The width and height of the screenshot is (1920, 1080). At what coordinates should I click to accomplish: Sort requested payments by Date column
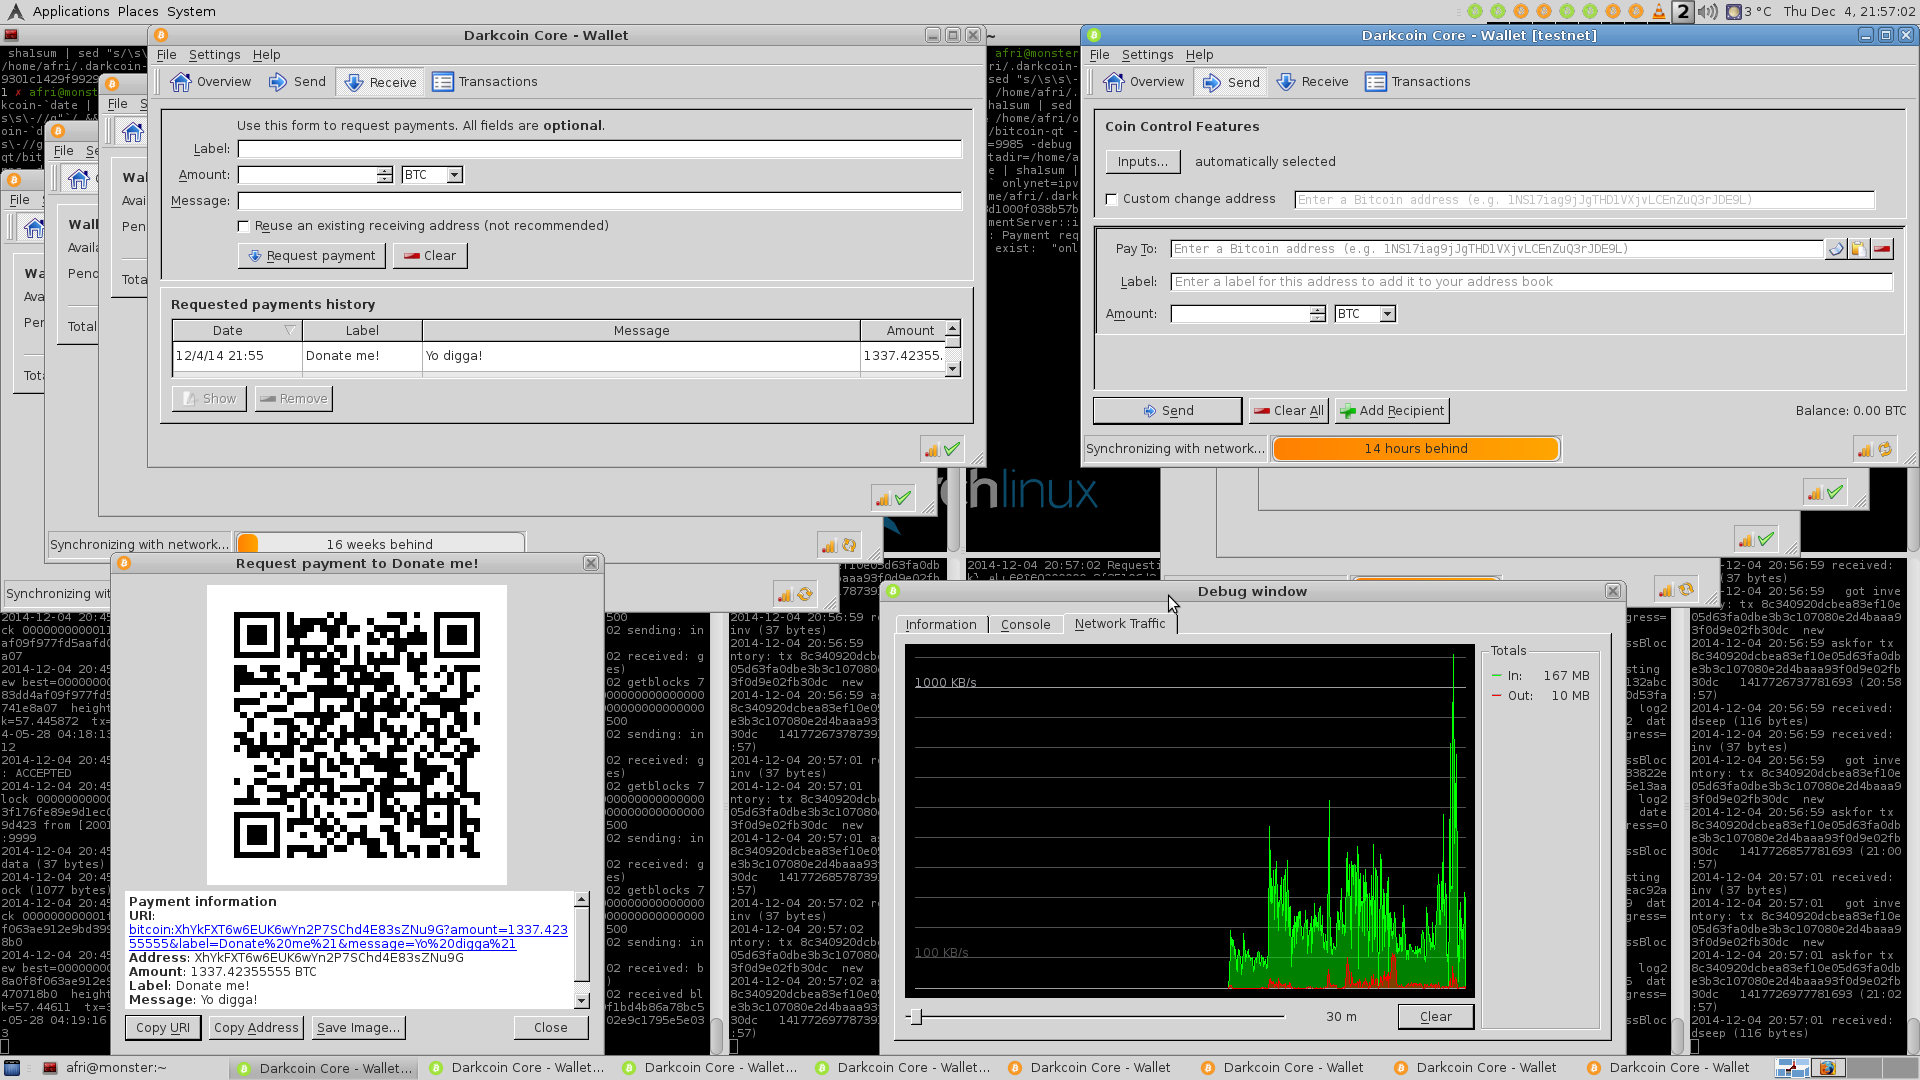point(237,331)
